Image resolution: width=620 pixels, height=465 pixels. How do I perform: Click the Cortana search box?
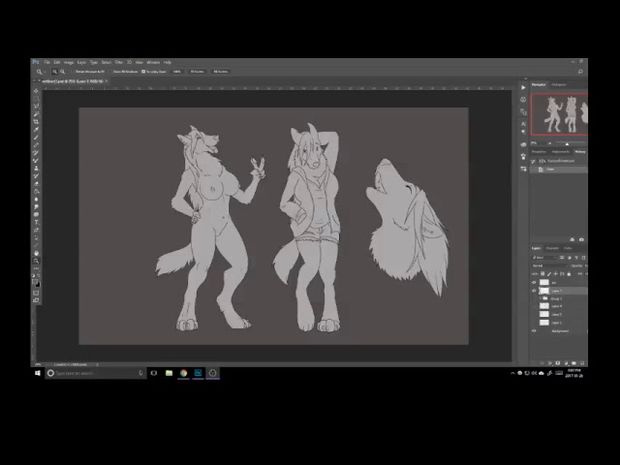(x=95, y=373)
